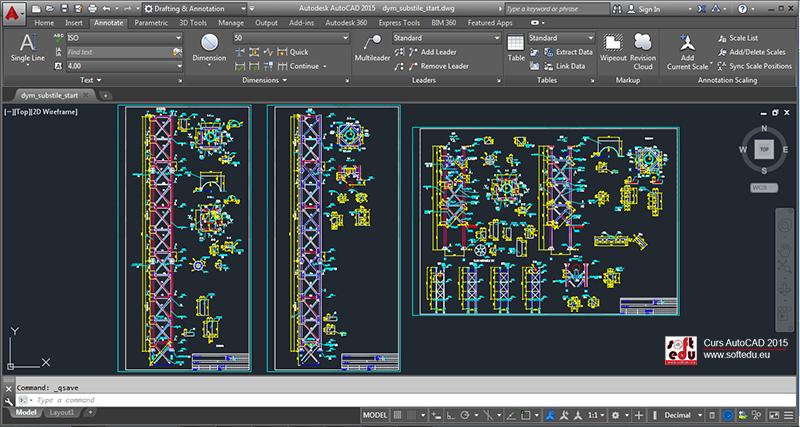Click the MODEL button in the status bar
The image size is (800, 427).
[x=375, y=415]
